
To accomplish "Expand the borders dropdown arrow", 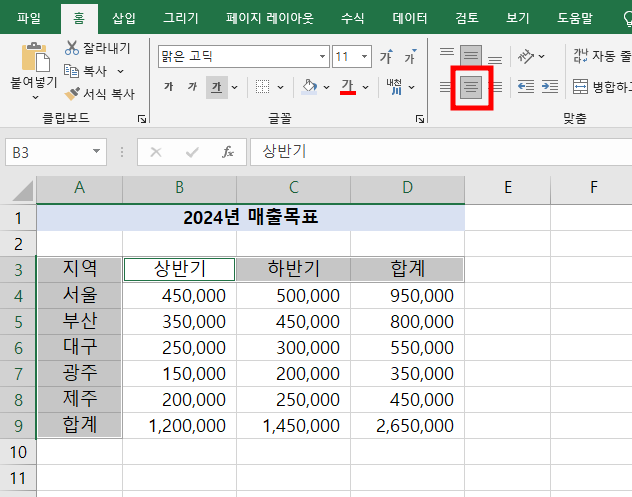I will pyautogui.click(x=281, y=87).
